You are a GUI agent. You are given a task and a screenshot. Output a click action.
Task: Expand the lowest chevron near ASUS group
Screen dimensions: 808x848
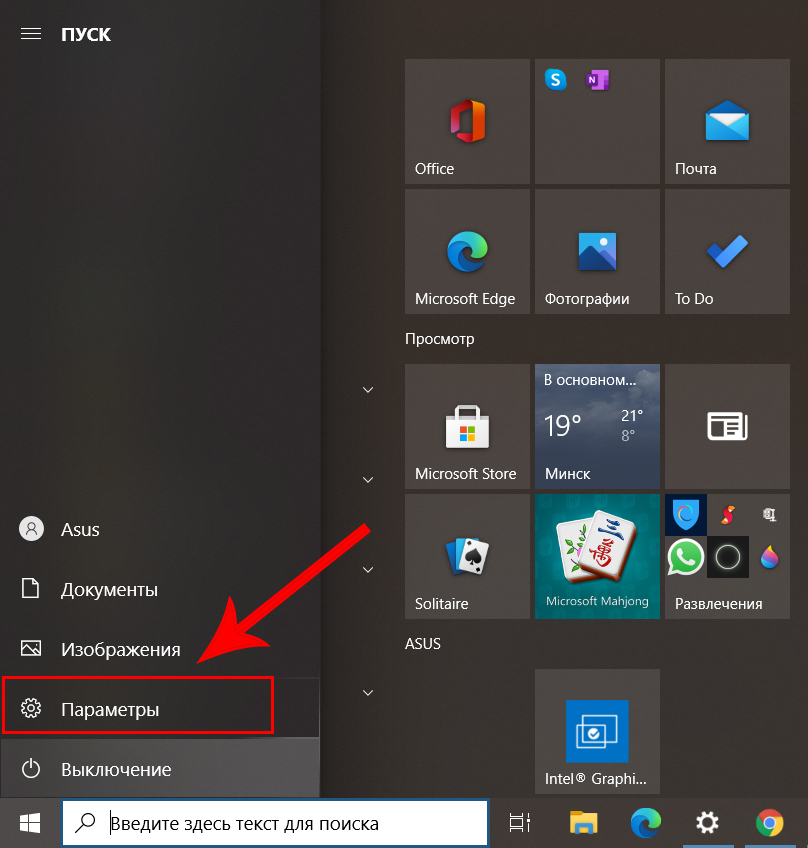pyautogui.click(x=368, y=693)
